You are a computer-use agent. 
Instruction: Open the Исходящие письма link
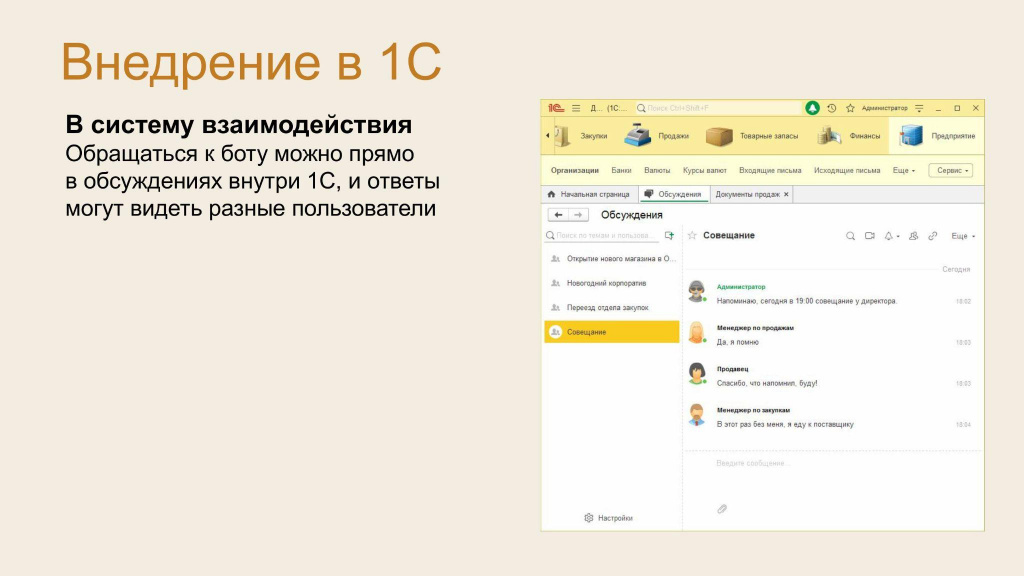pos(847,170)
